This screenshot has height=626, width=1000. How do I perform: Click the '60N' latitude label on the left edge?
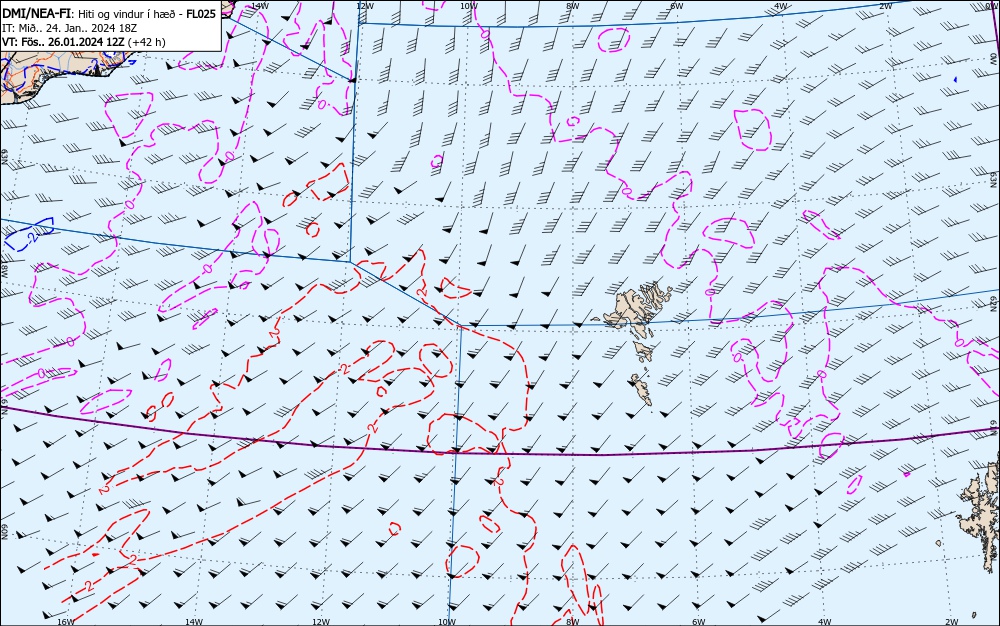[4, 532]
